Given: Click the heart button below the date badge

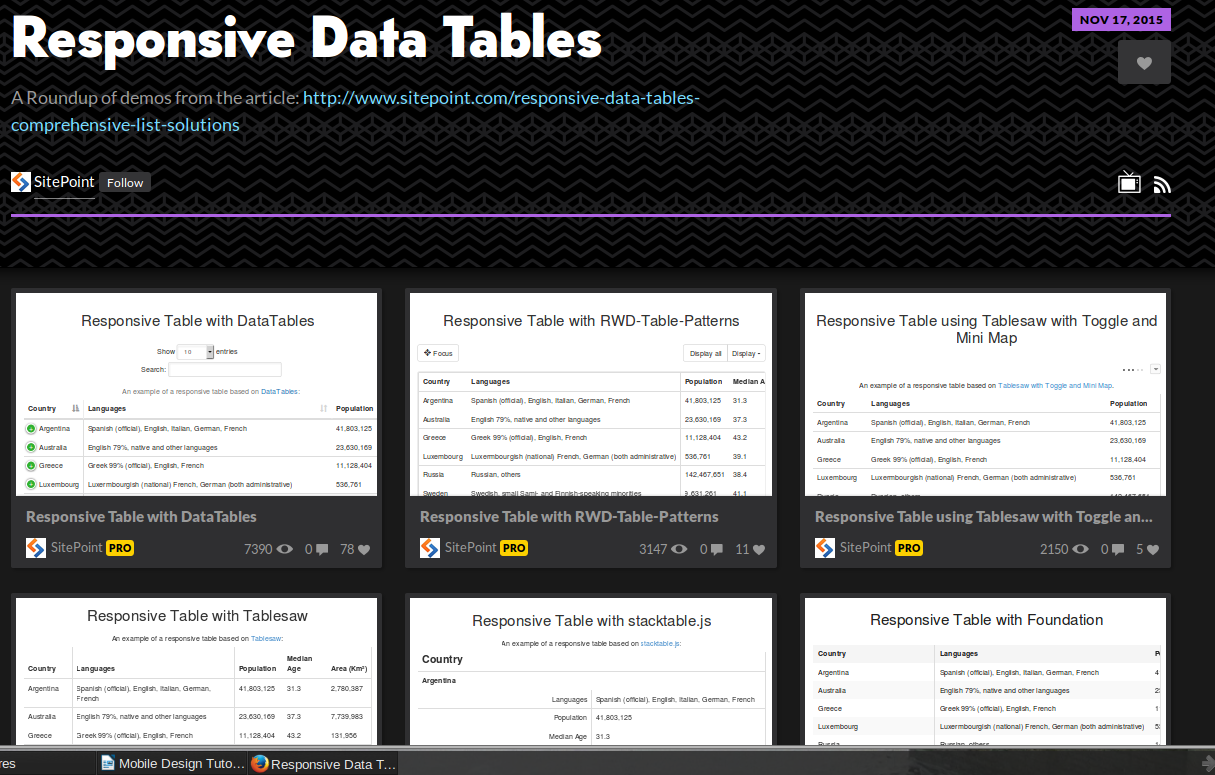Looking at the screenshot, I should [x=1144, y=62].
